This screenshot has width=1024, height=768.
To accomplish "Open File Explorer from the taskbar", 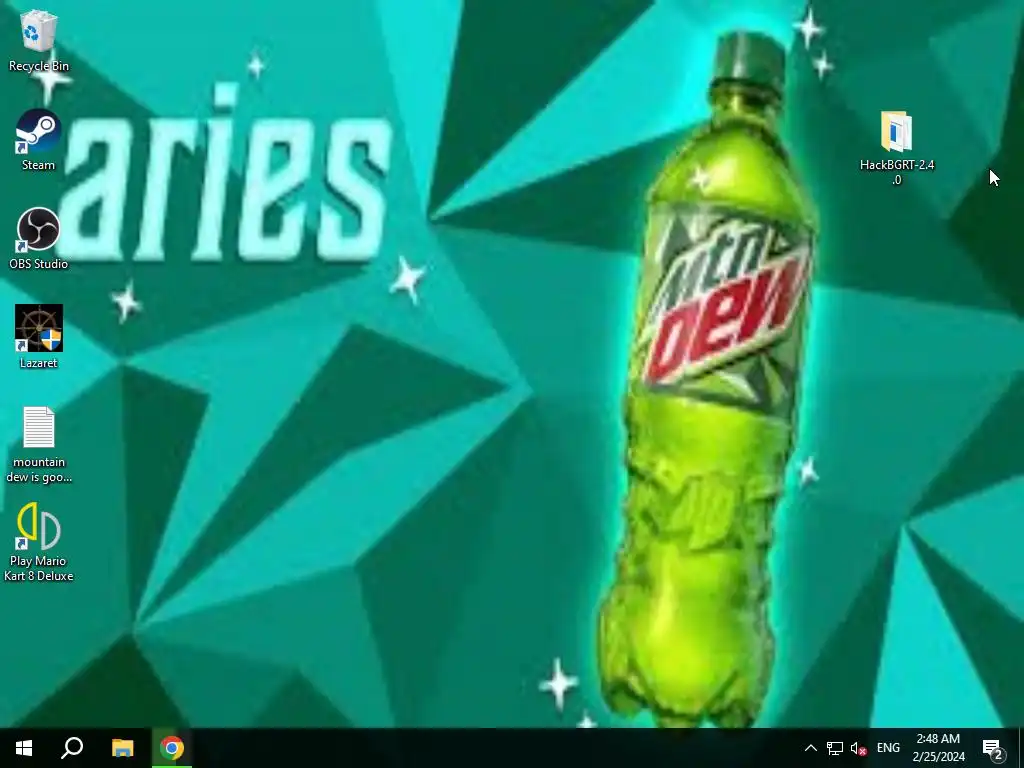I will [122, 748].
